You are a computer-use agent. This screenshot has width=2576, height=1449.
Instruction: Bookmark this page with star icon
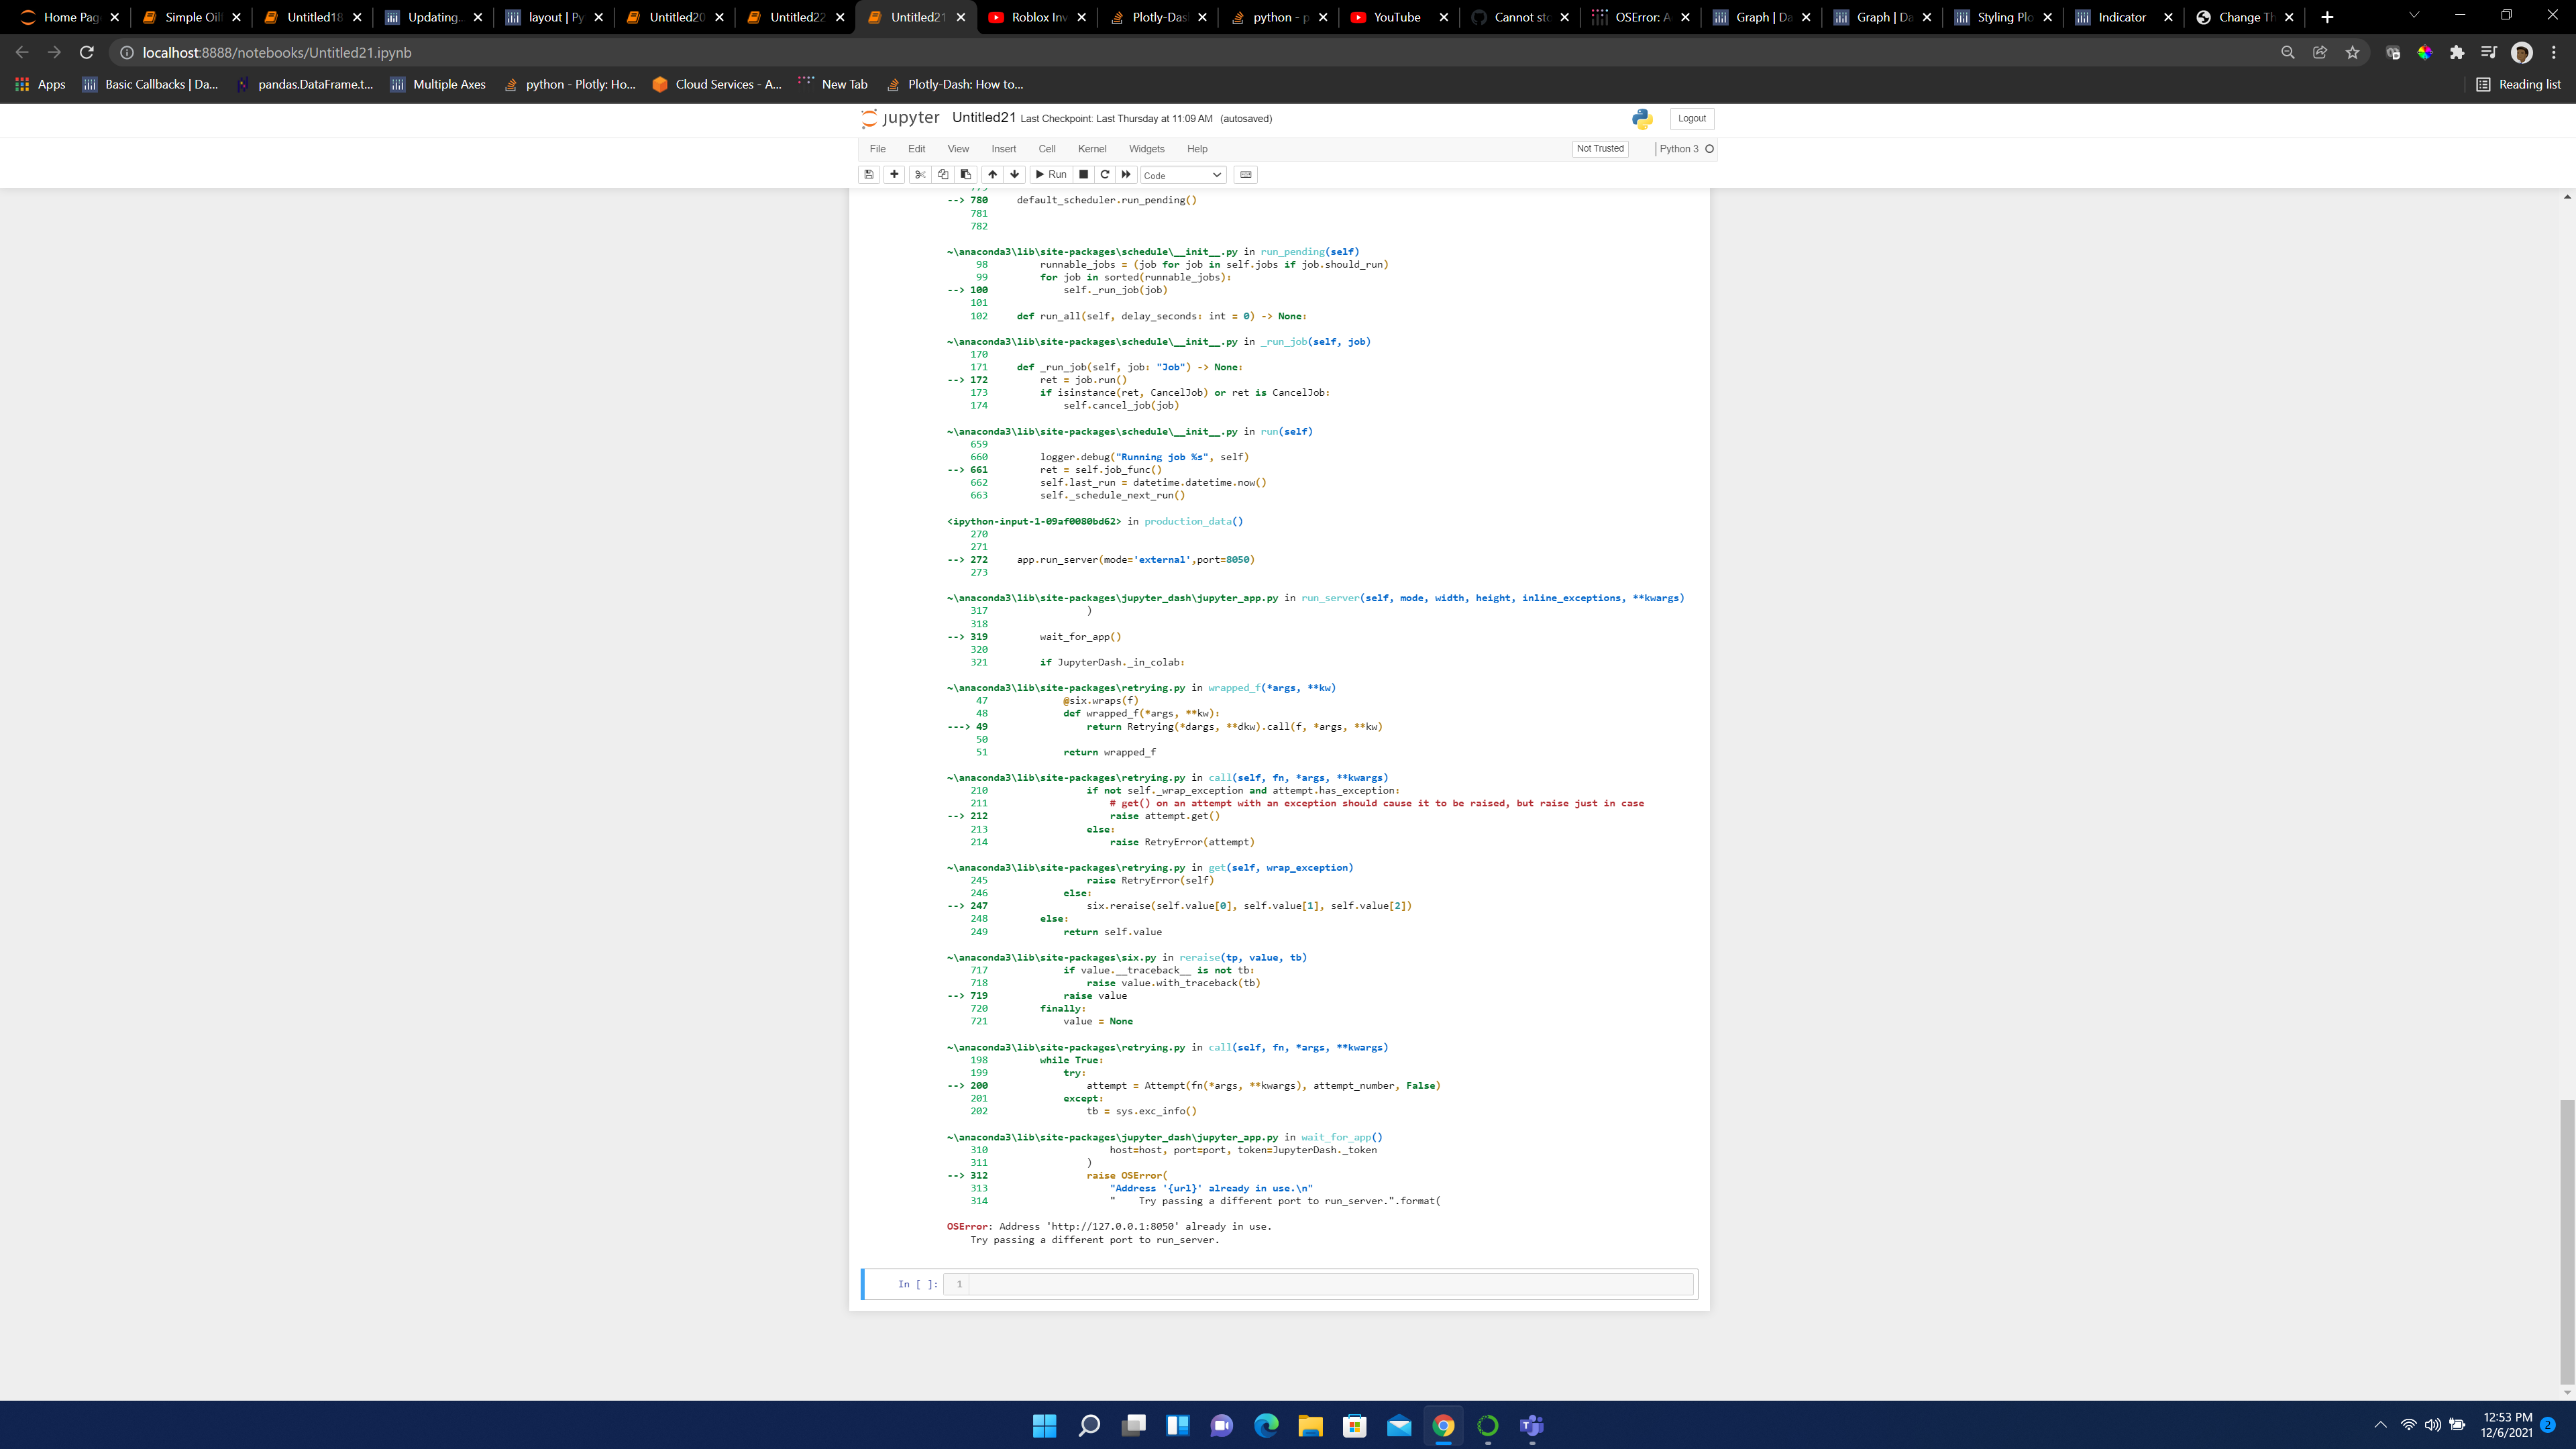click(2352, 53)
